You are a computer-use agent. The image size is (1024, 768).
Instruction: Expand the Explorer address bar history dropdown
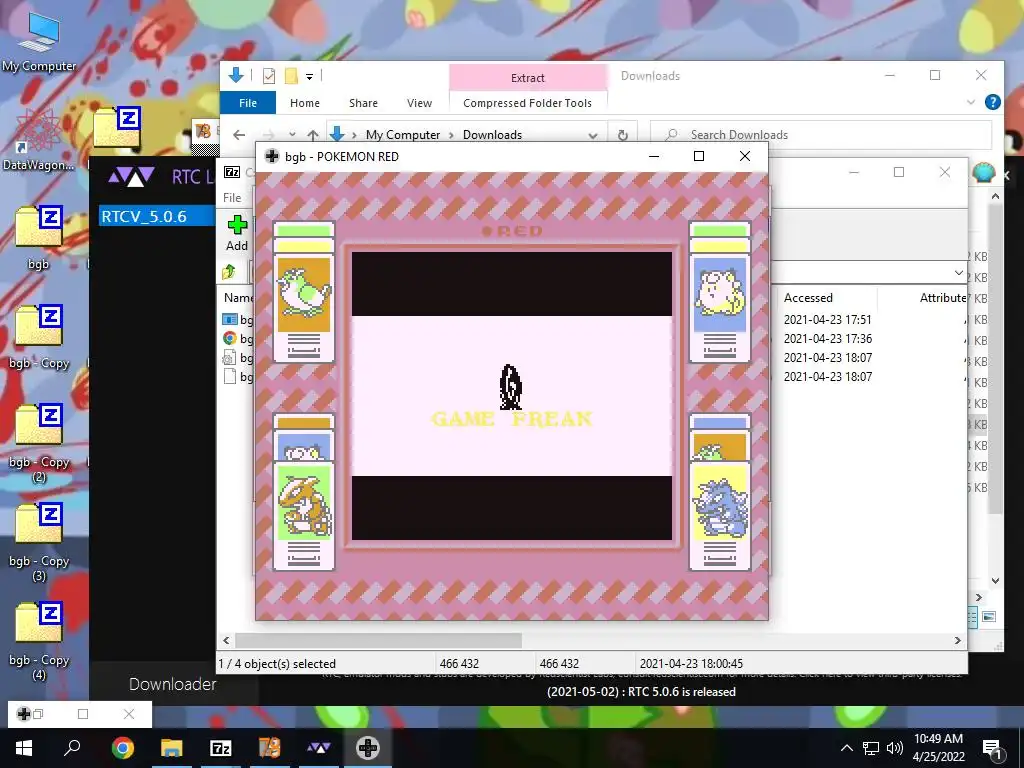point(592,135)
